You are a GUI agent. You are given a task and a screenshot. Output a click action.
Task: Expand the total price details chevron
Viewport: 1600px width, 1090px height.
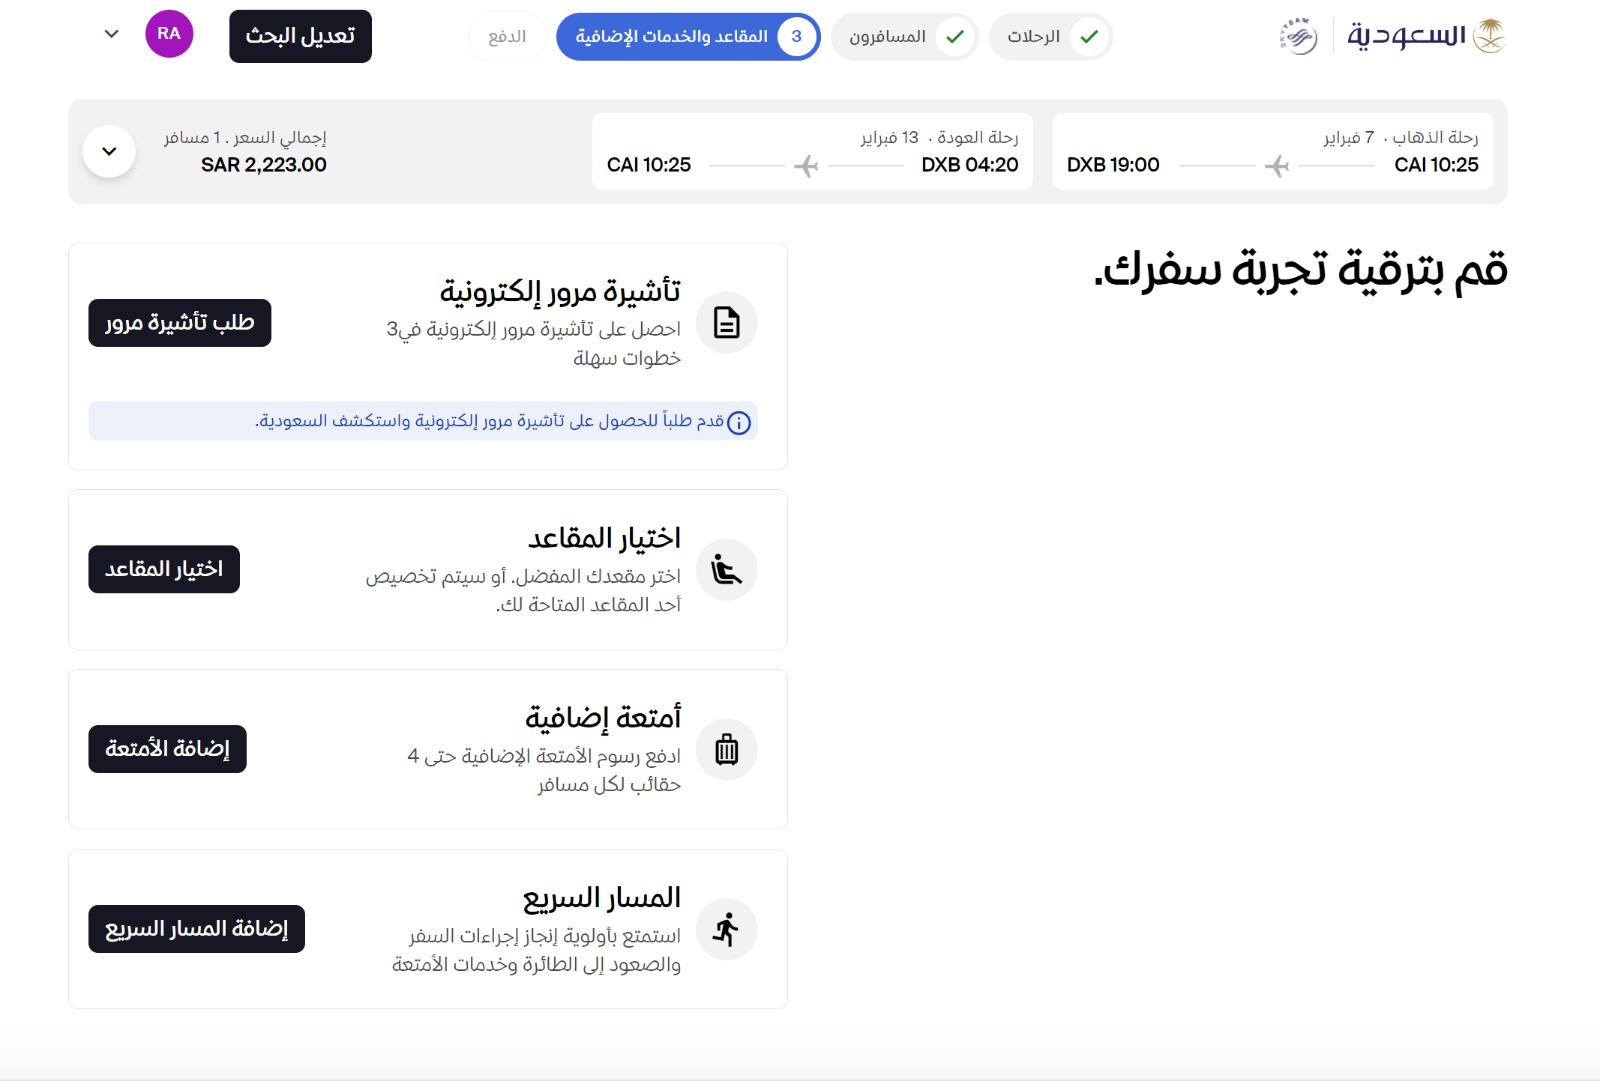(x=110, y=151)
